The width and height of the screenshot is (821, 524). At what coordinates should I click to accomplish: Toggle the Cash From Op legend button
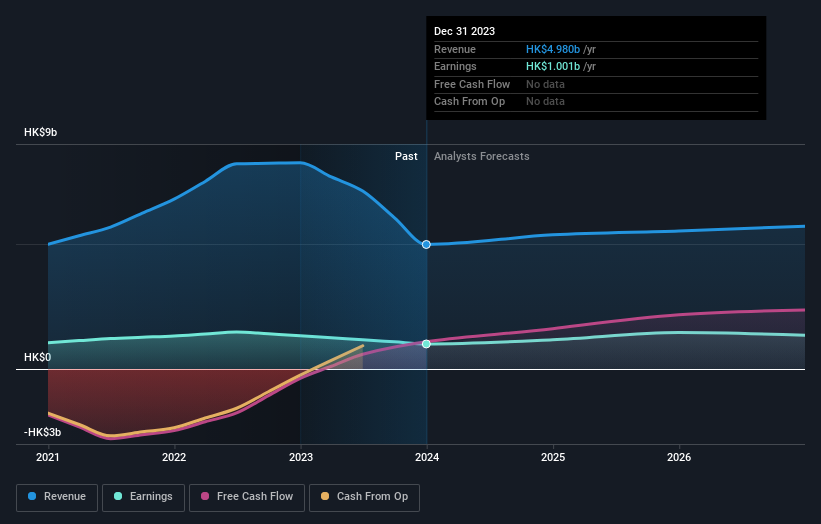point(364,497)
